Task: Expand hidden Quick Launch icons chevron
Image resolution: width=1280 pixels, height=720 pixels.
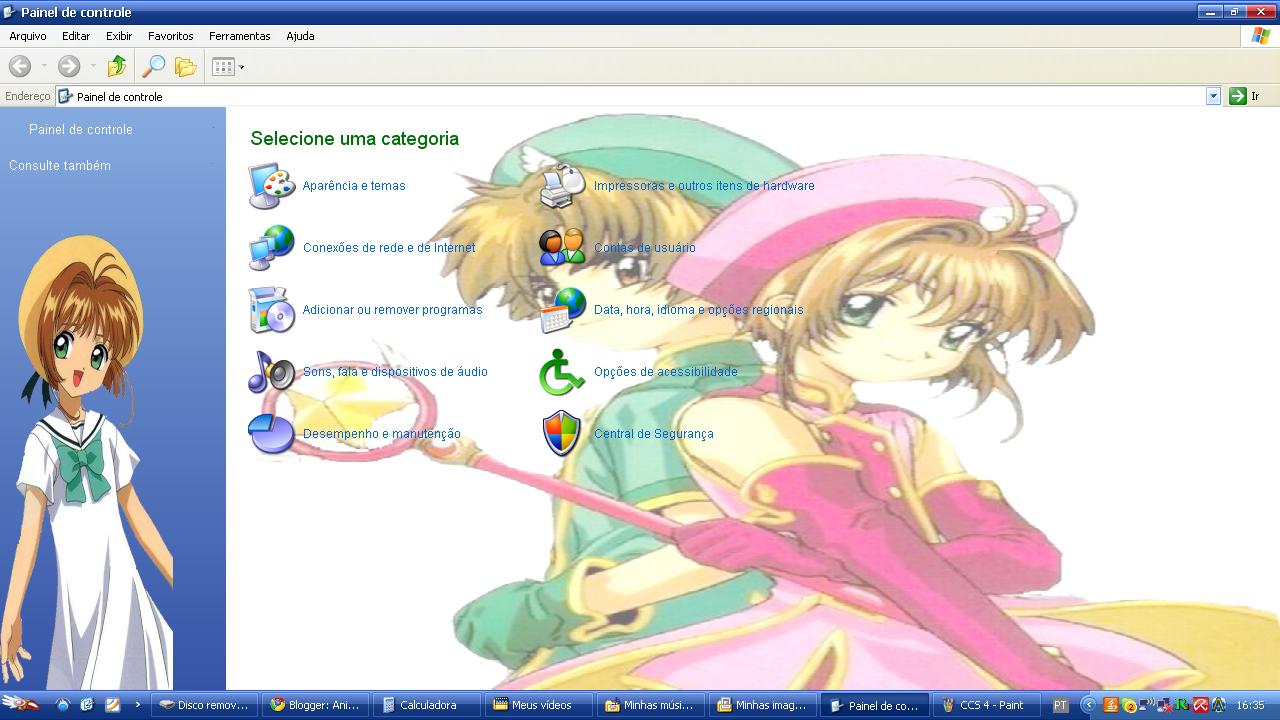Action: click(x=137, y=705)
